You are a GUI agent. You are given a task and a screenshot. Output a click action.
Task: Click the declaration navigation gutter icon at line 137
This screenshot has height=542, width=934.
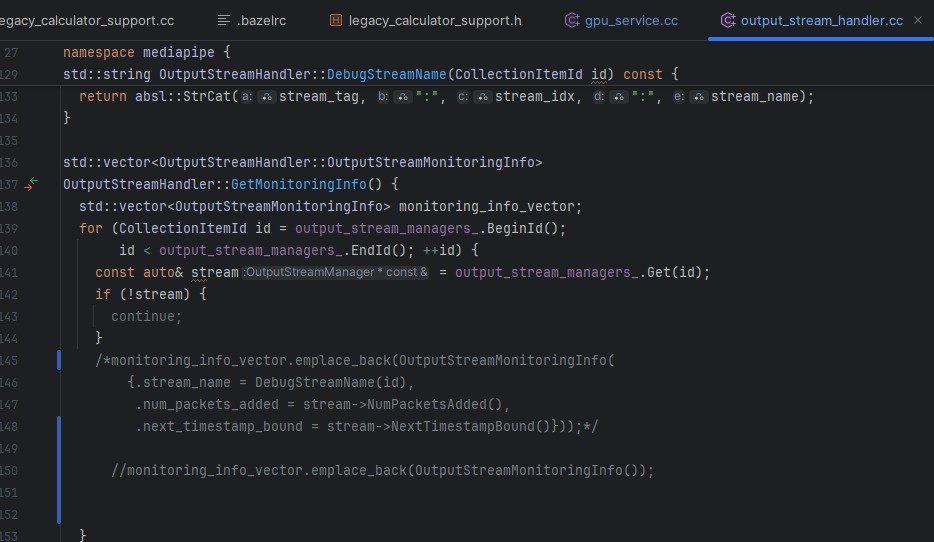tap(31, 184)
